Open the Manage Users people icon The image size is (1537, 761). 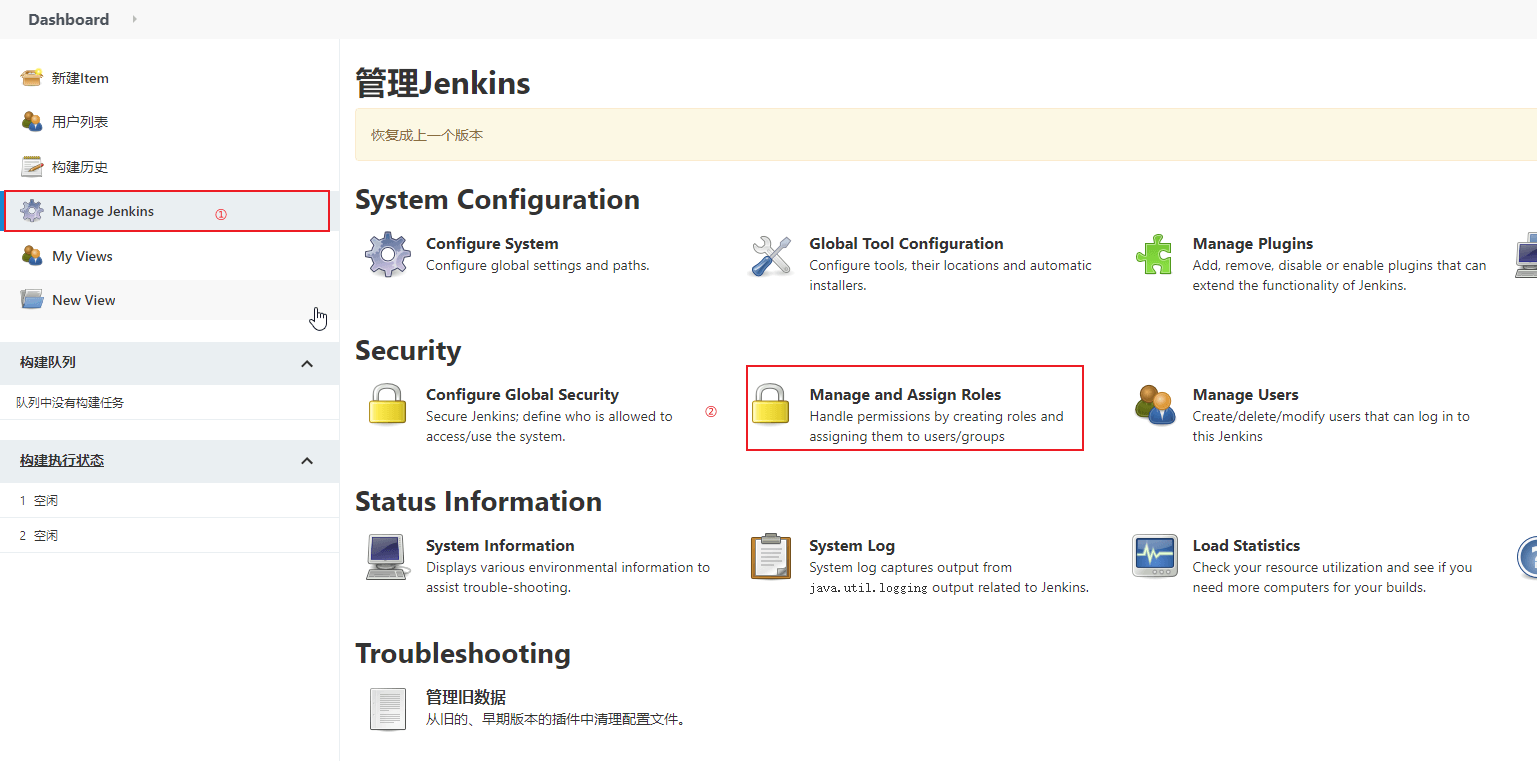1155,405
